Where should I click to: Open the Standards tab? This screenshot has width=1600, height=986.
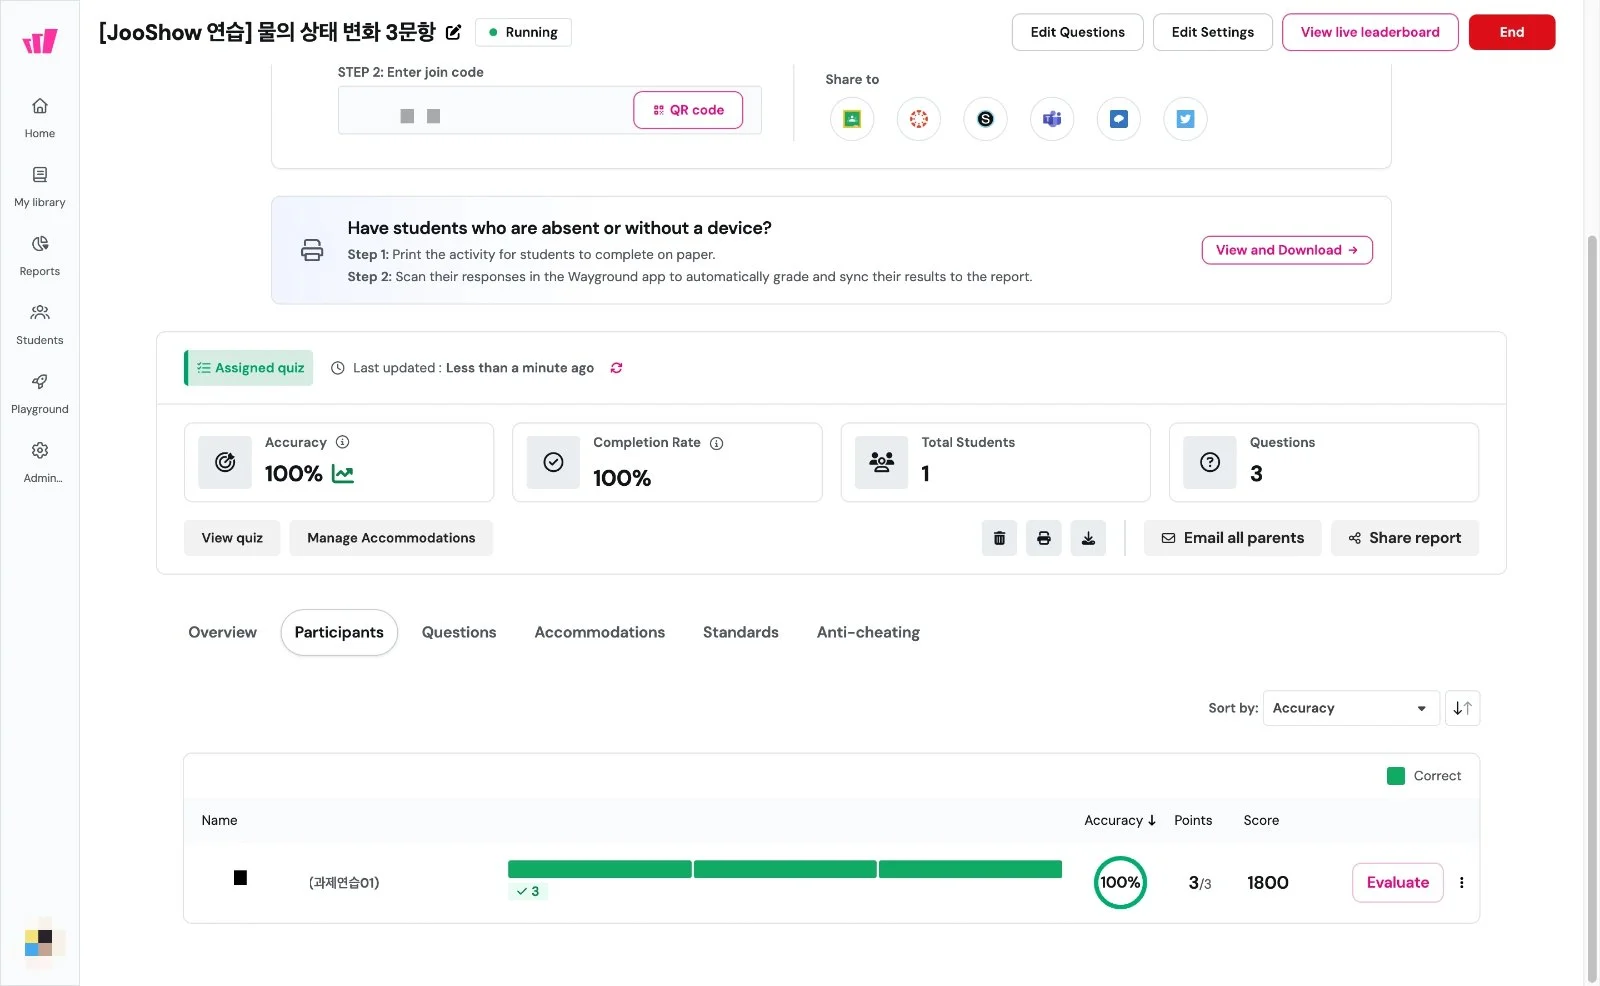point(741,632)
